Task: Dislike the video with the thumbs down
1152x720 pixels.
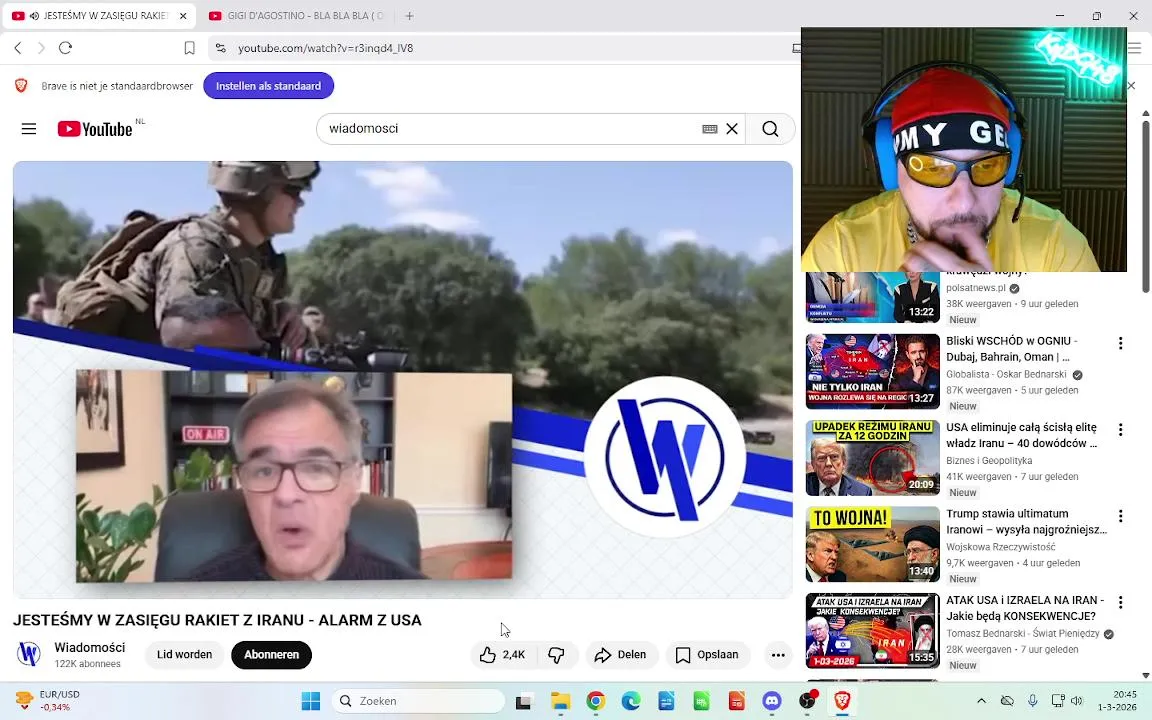Action: tap(557, 655)
